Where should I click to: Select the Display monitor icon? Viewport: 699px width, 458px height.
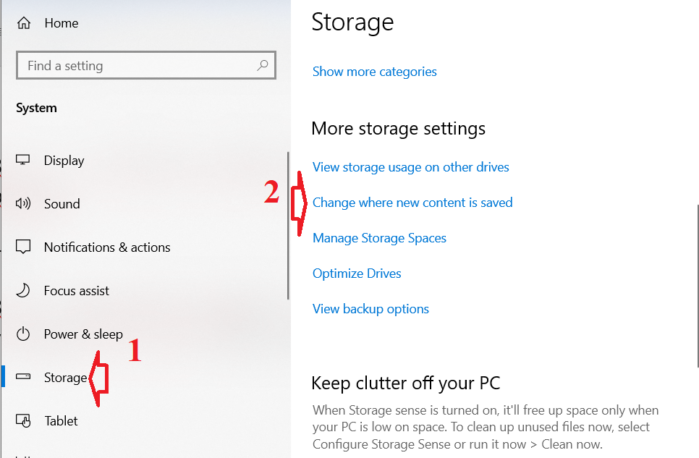click(x=23, y=160)
